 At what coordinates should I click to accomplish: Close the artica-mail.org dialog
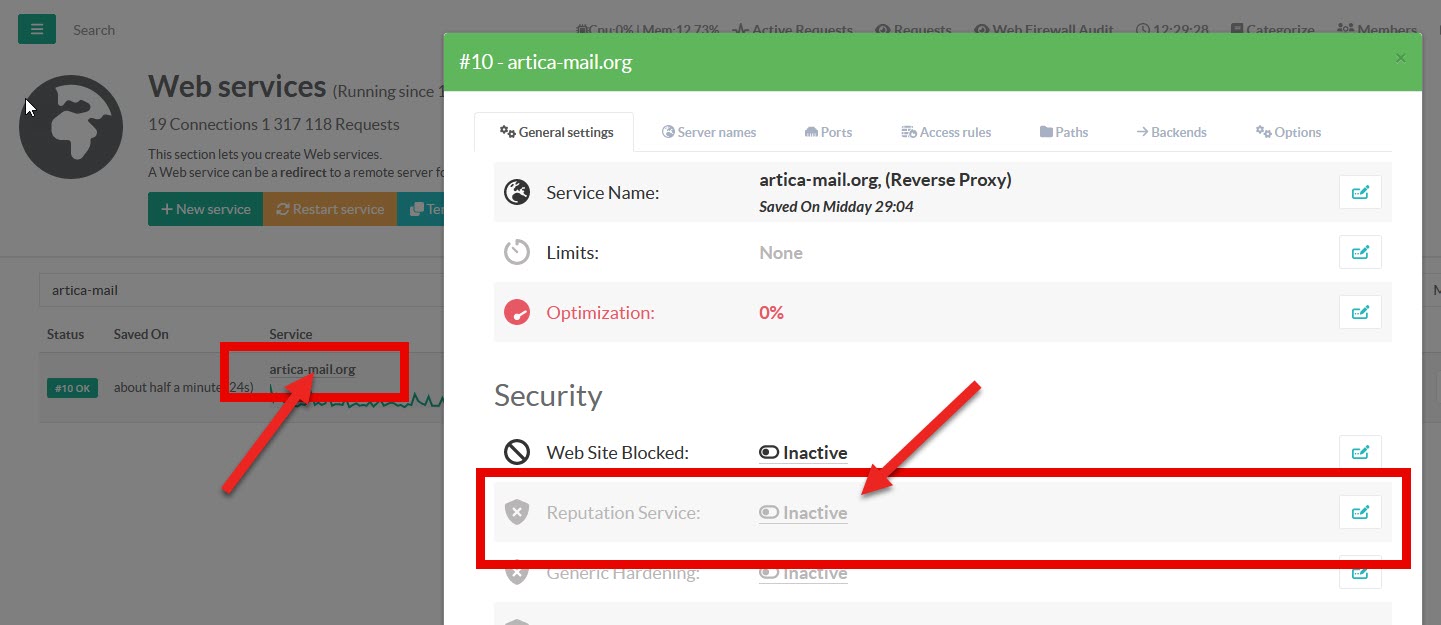click(x=1400, y=58)
